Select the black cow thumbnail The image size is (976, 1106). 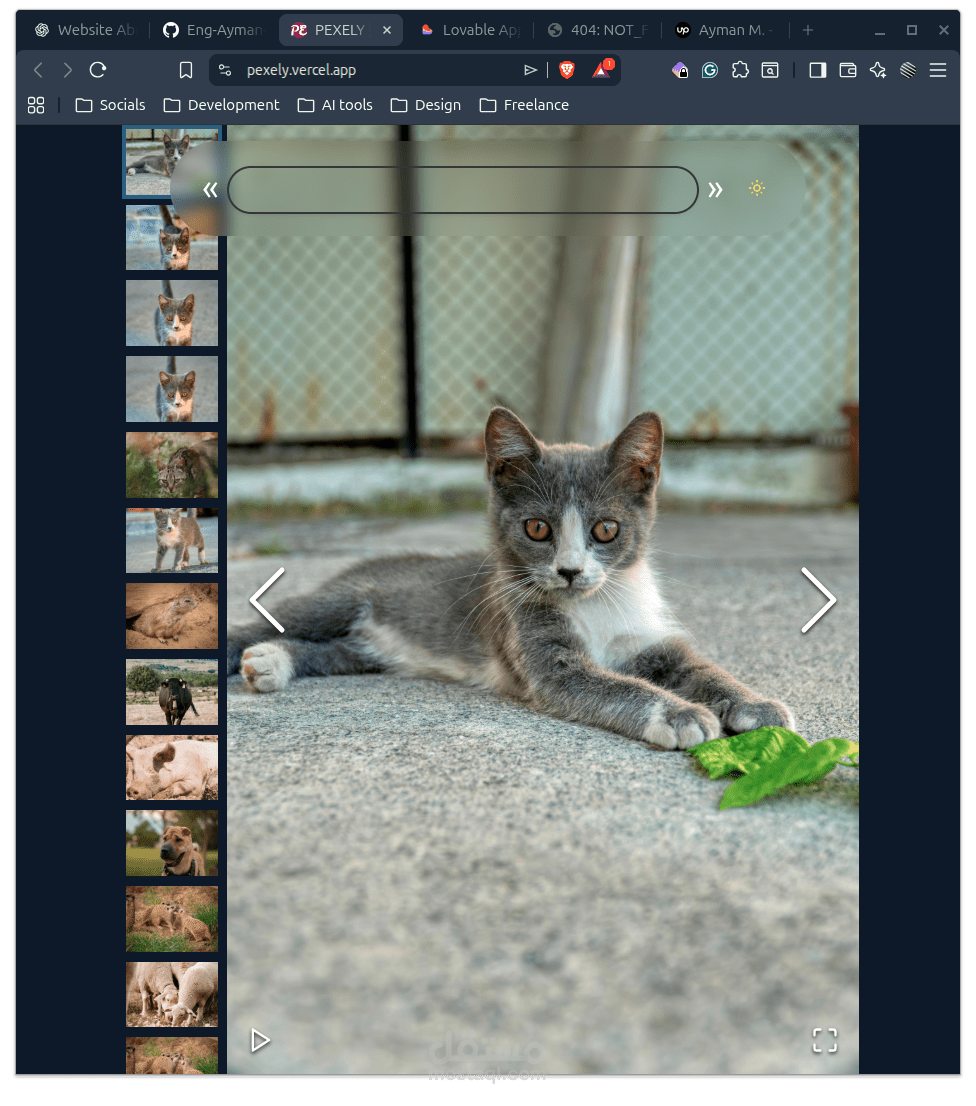172,693
